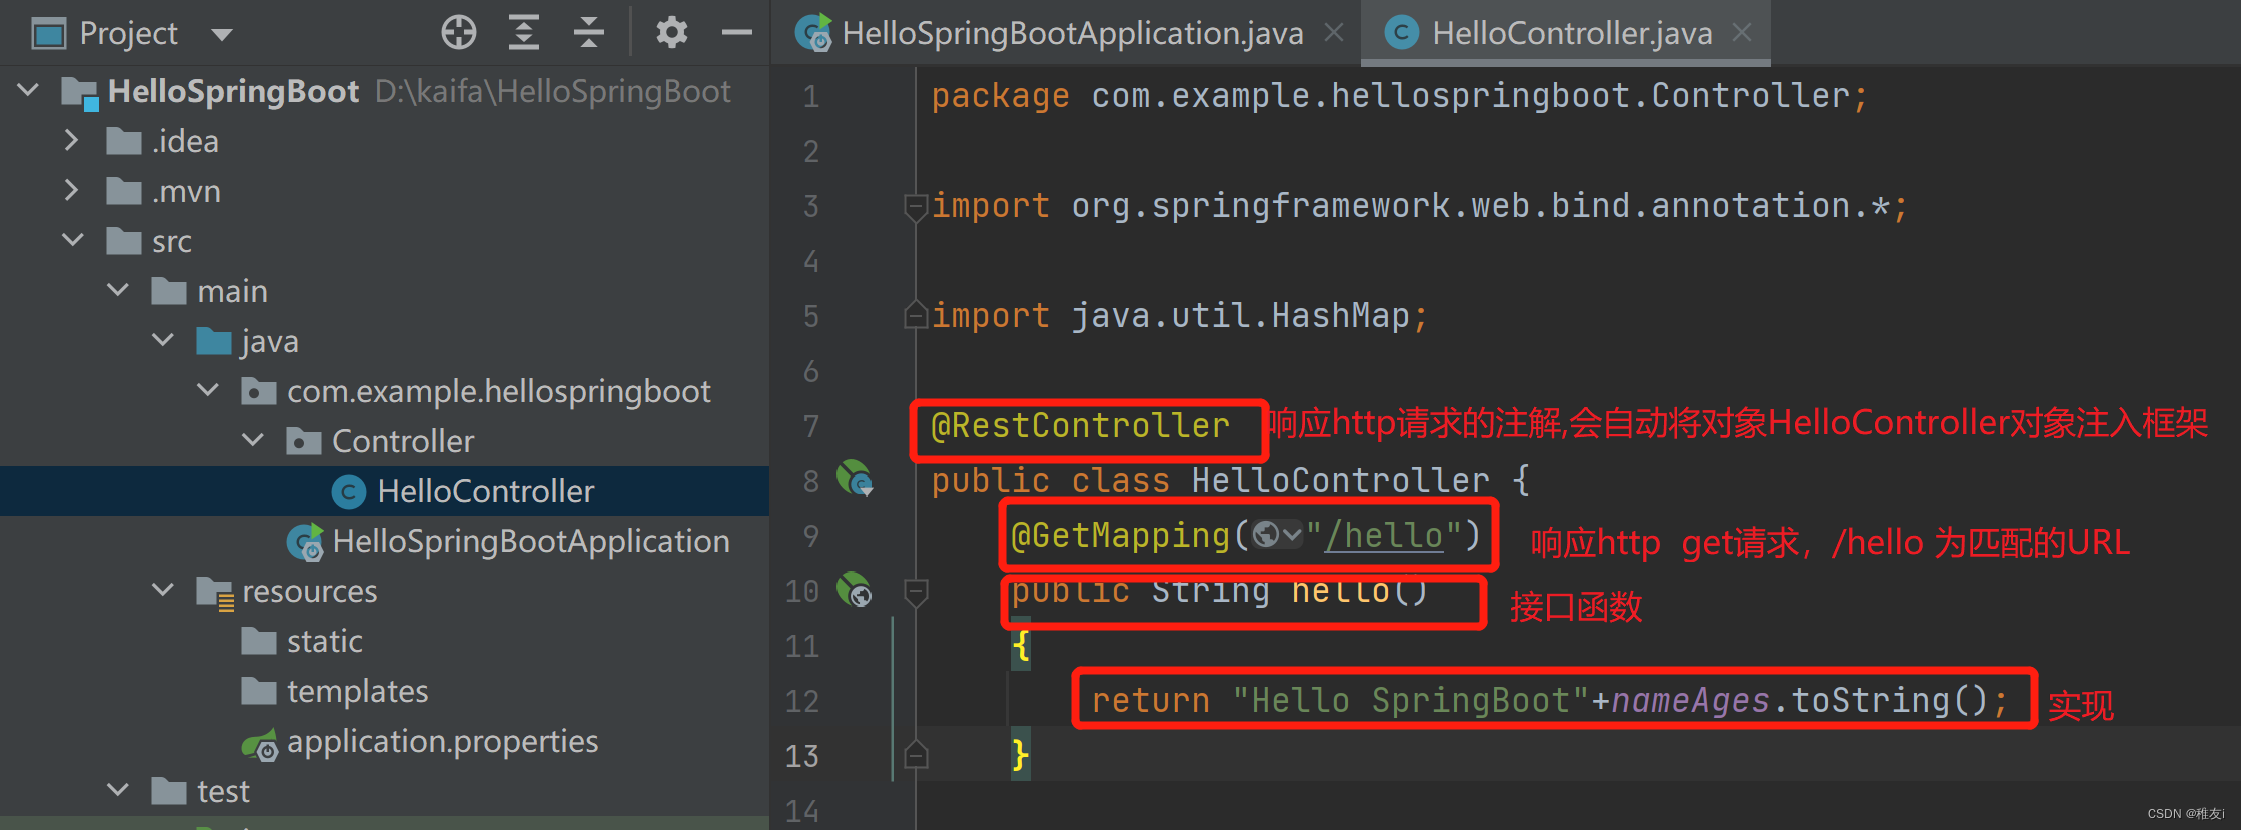The width and height of the screenshot is (2241, 830).
Task: Click the package declaration on line 1
Action: (1399, 96)
